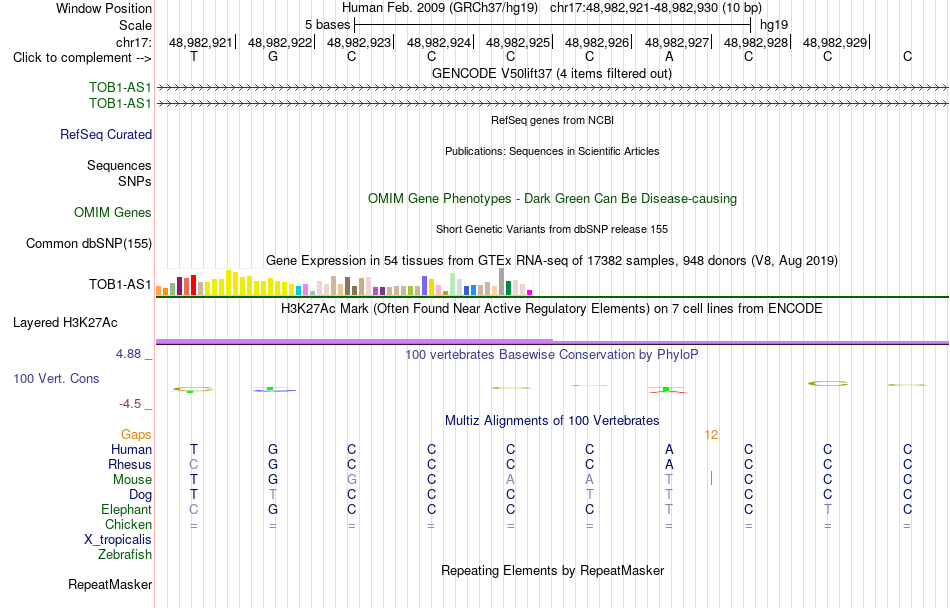The width and height of the screenshot is (950, 608).
Task: Click the Sequences track label
Action: coord(119,165)
